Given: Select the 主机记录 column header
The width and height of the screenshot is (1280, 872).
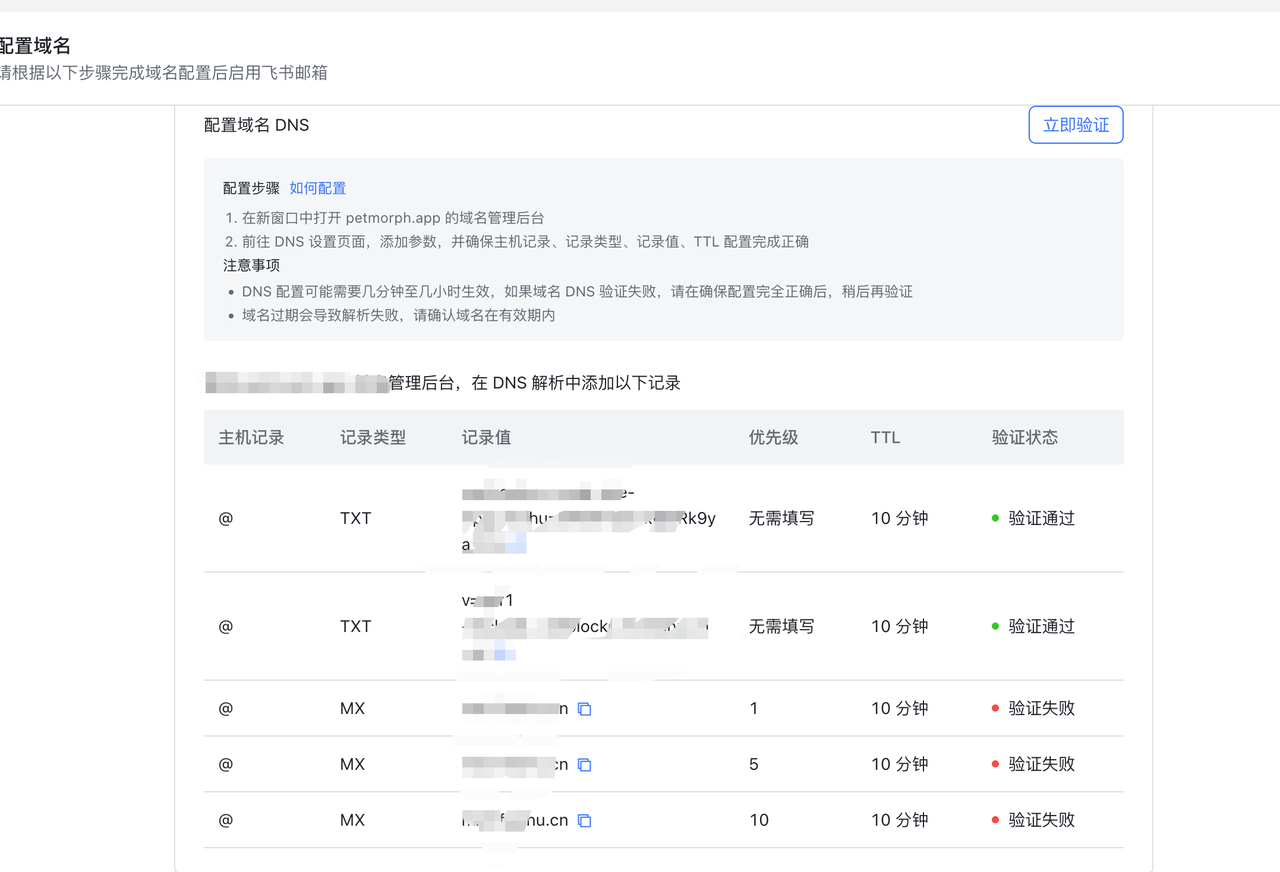Looking at the screenshot, I should (251, 437).
